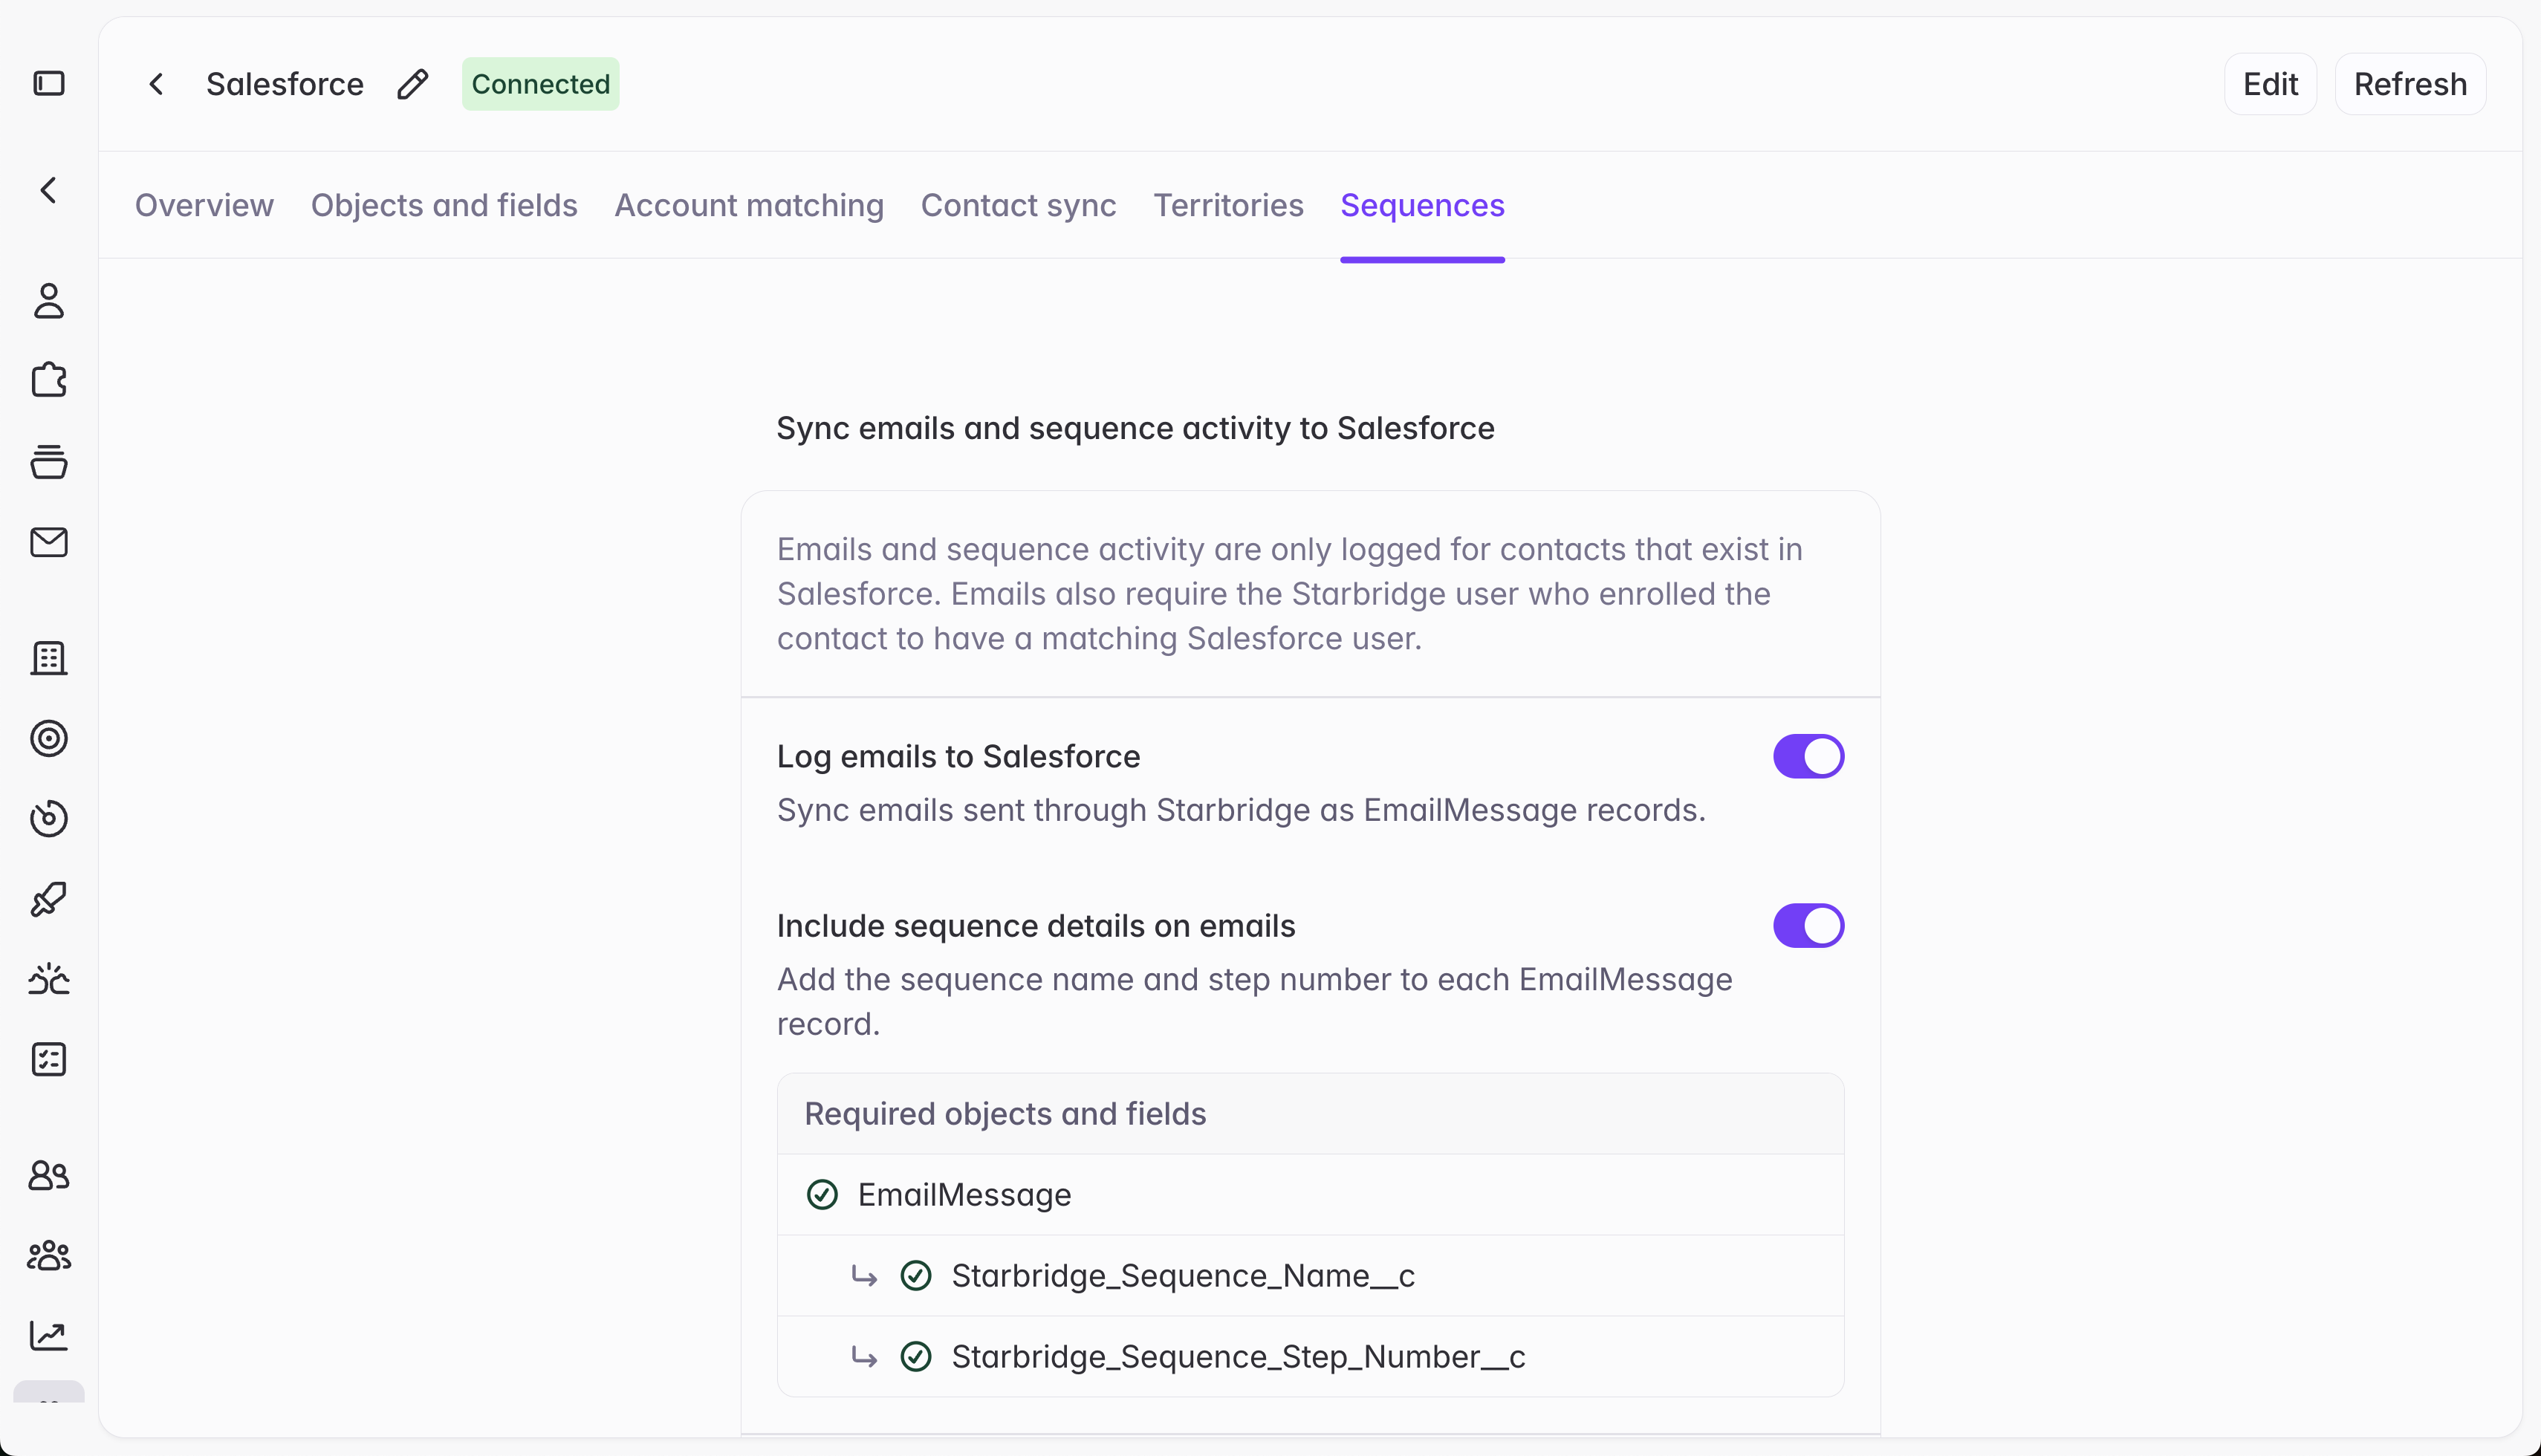
Task: Click the 'Emails and sequence activity are only logged' notice
Action: tap(1290, 594)
